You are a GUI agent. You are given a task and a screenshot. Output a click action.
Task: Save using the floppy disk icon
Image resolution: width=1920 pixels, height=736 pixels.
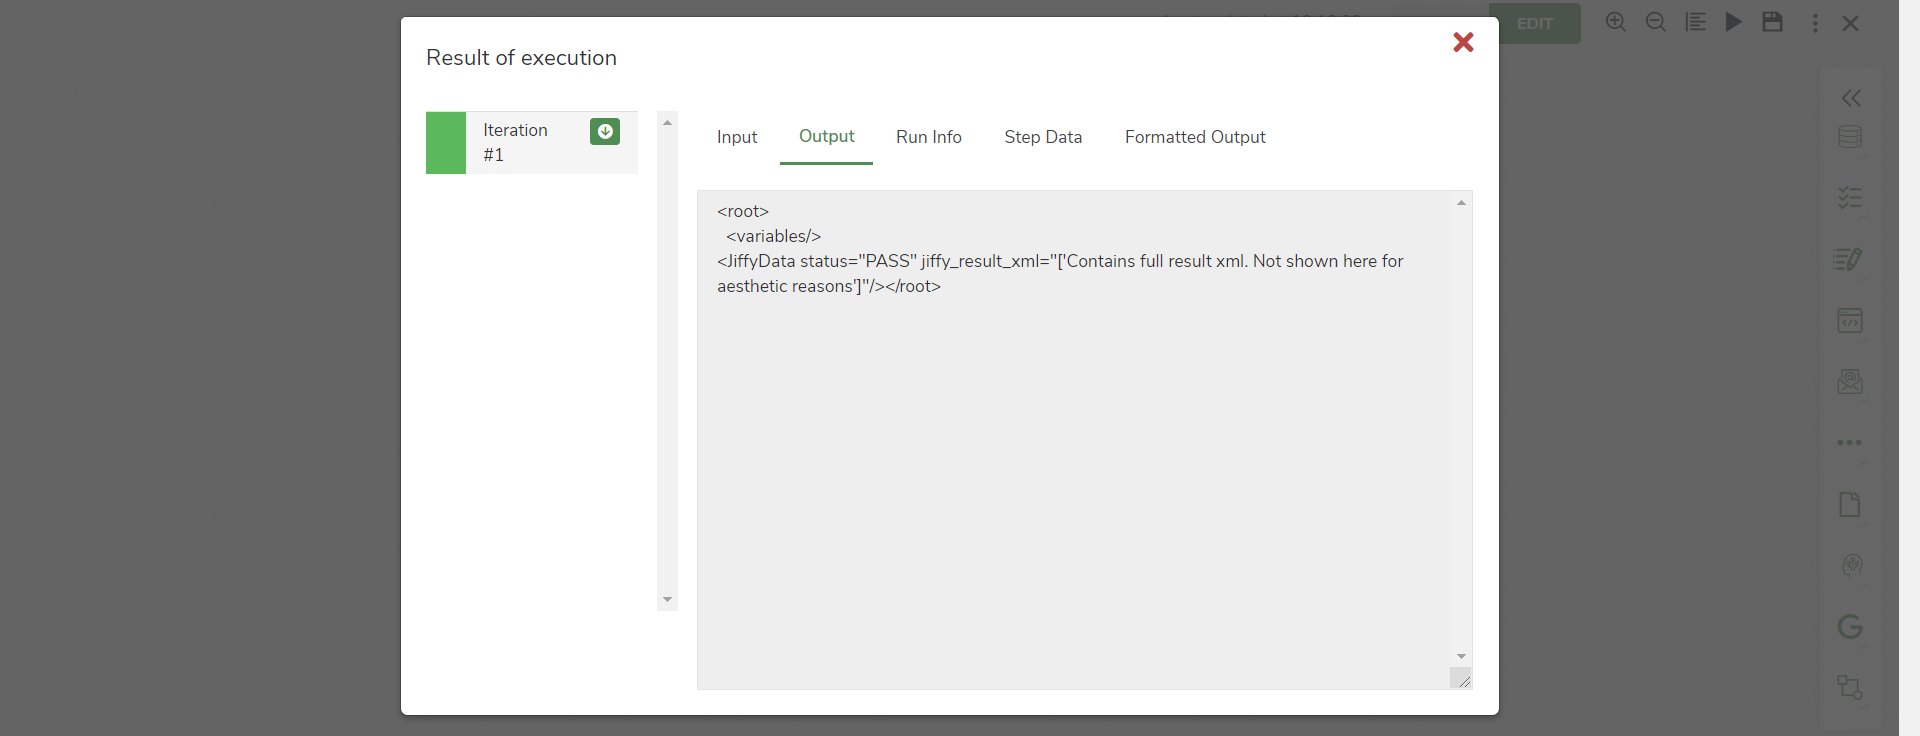tap(1773, 22)
